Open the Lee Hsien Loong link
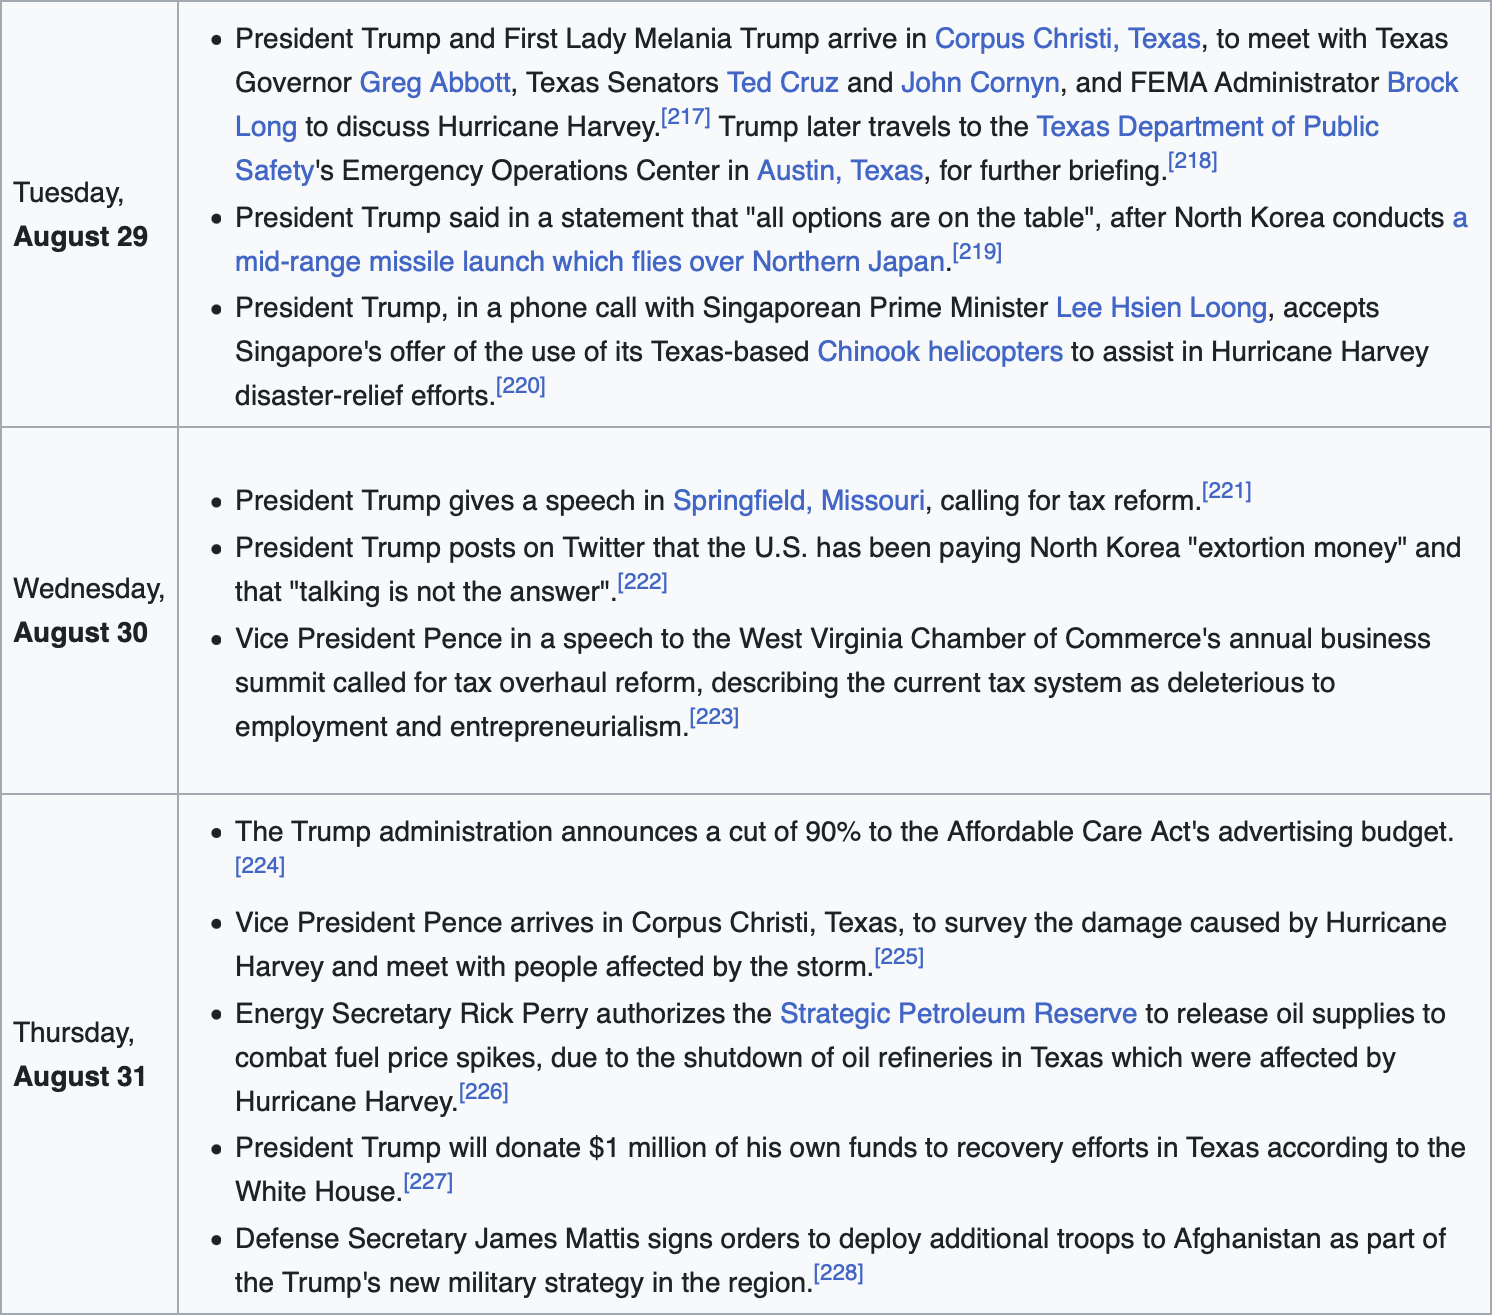 click(1161, 308)
